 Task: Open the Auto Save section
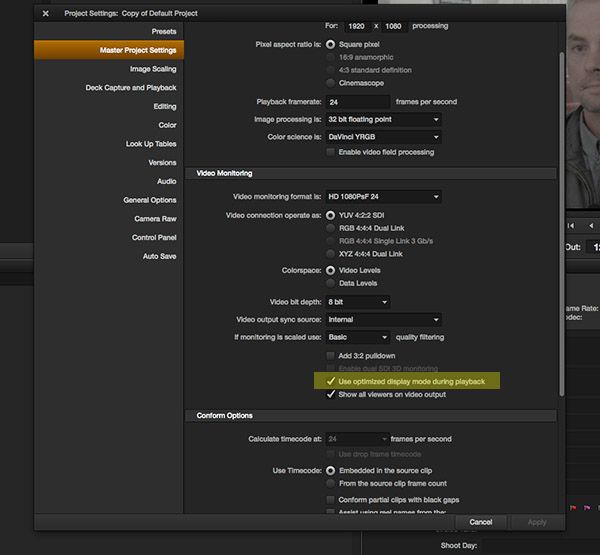[x=158, y=256]
